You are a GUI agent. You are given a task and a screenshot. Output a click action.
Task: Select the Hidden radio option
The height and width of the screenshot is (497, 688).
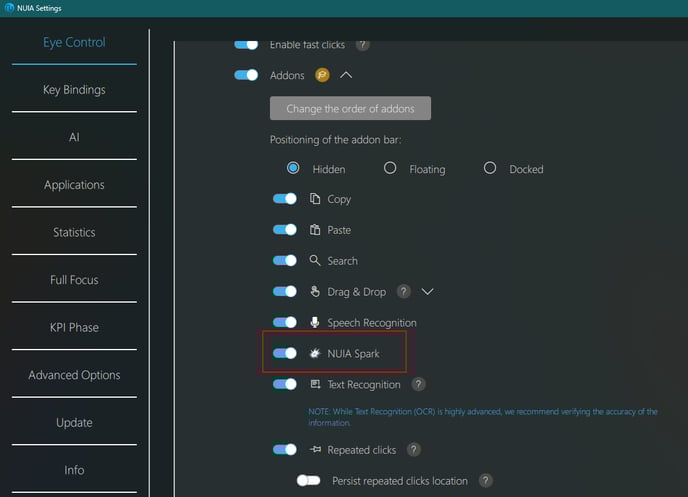coord(293,168)
